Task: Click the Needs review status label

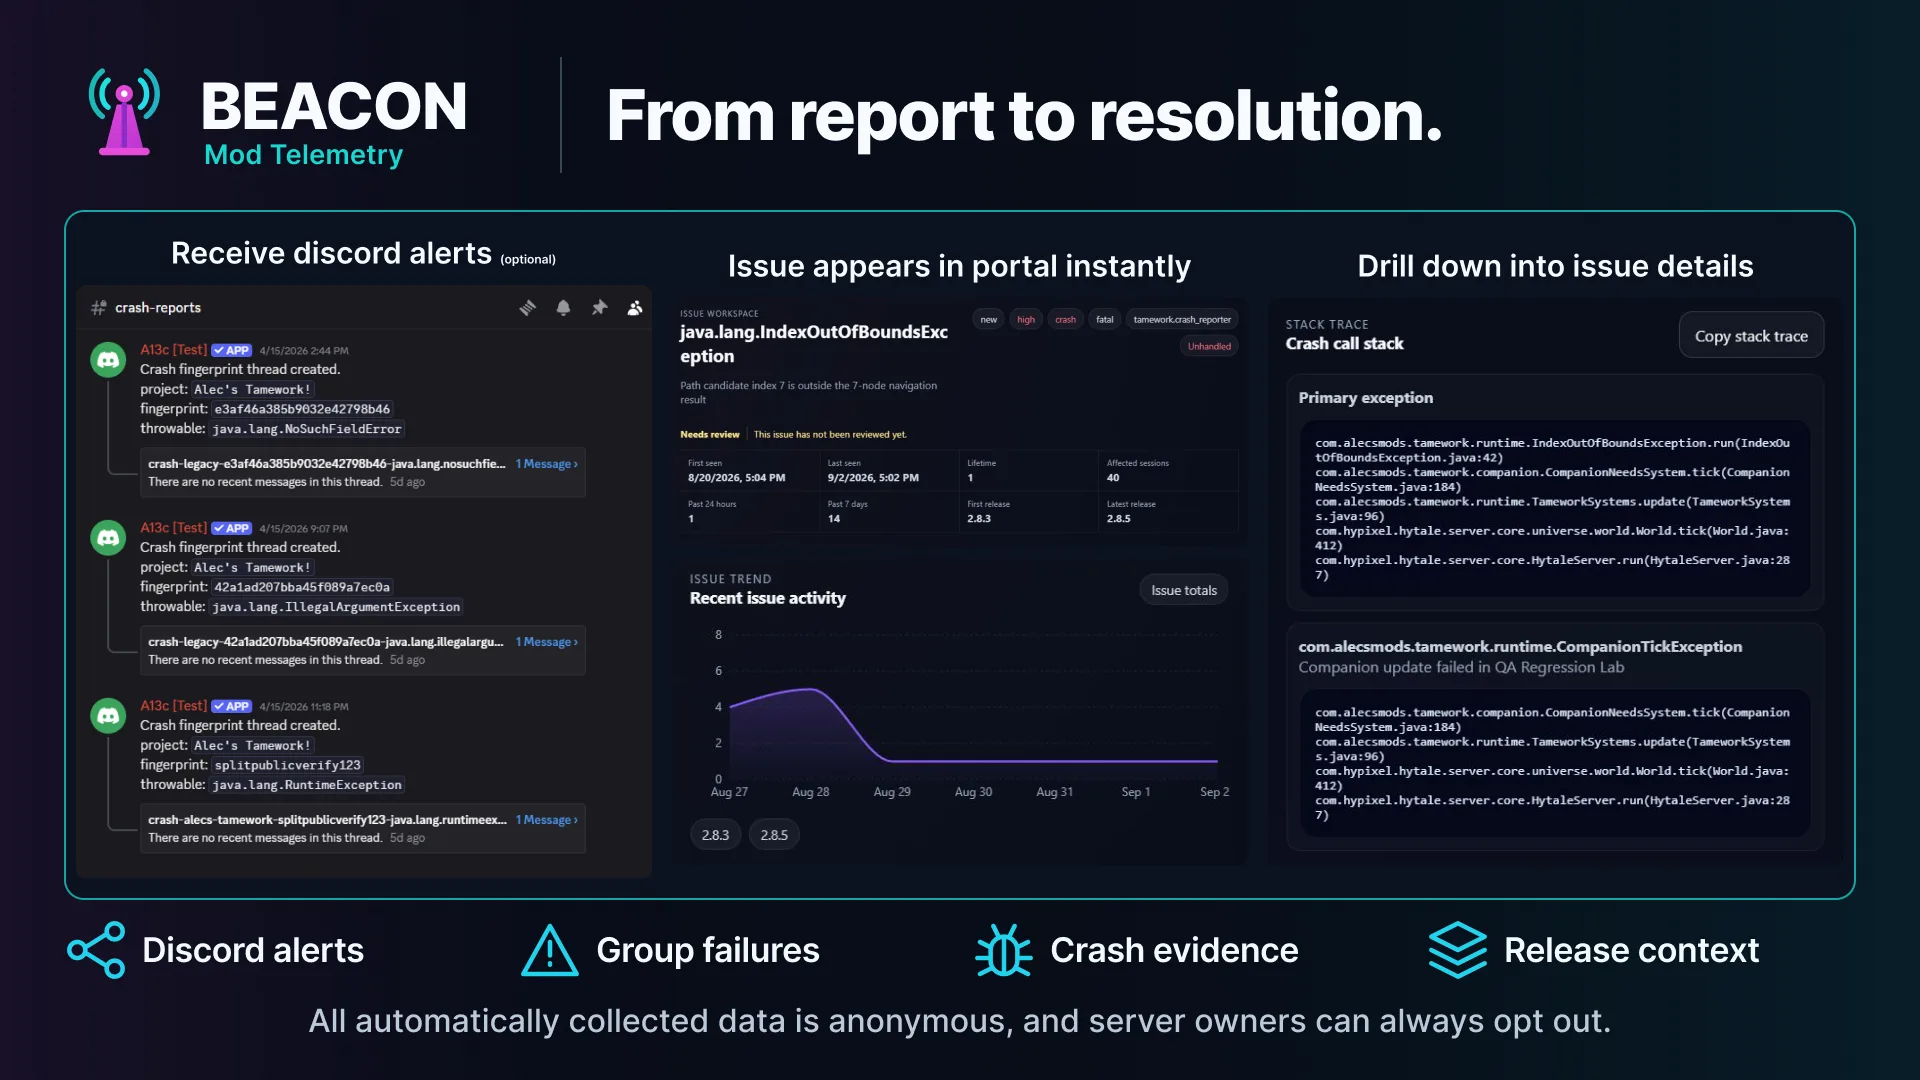Action: [710, 435]
